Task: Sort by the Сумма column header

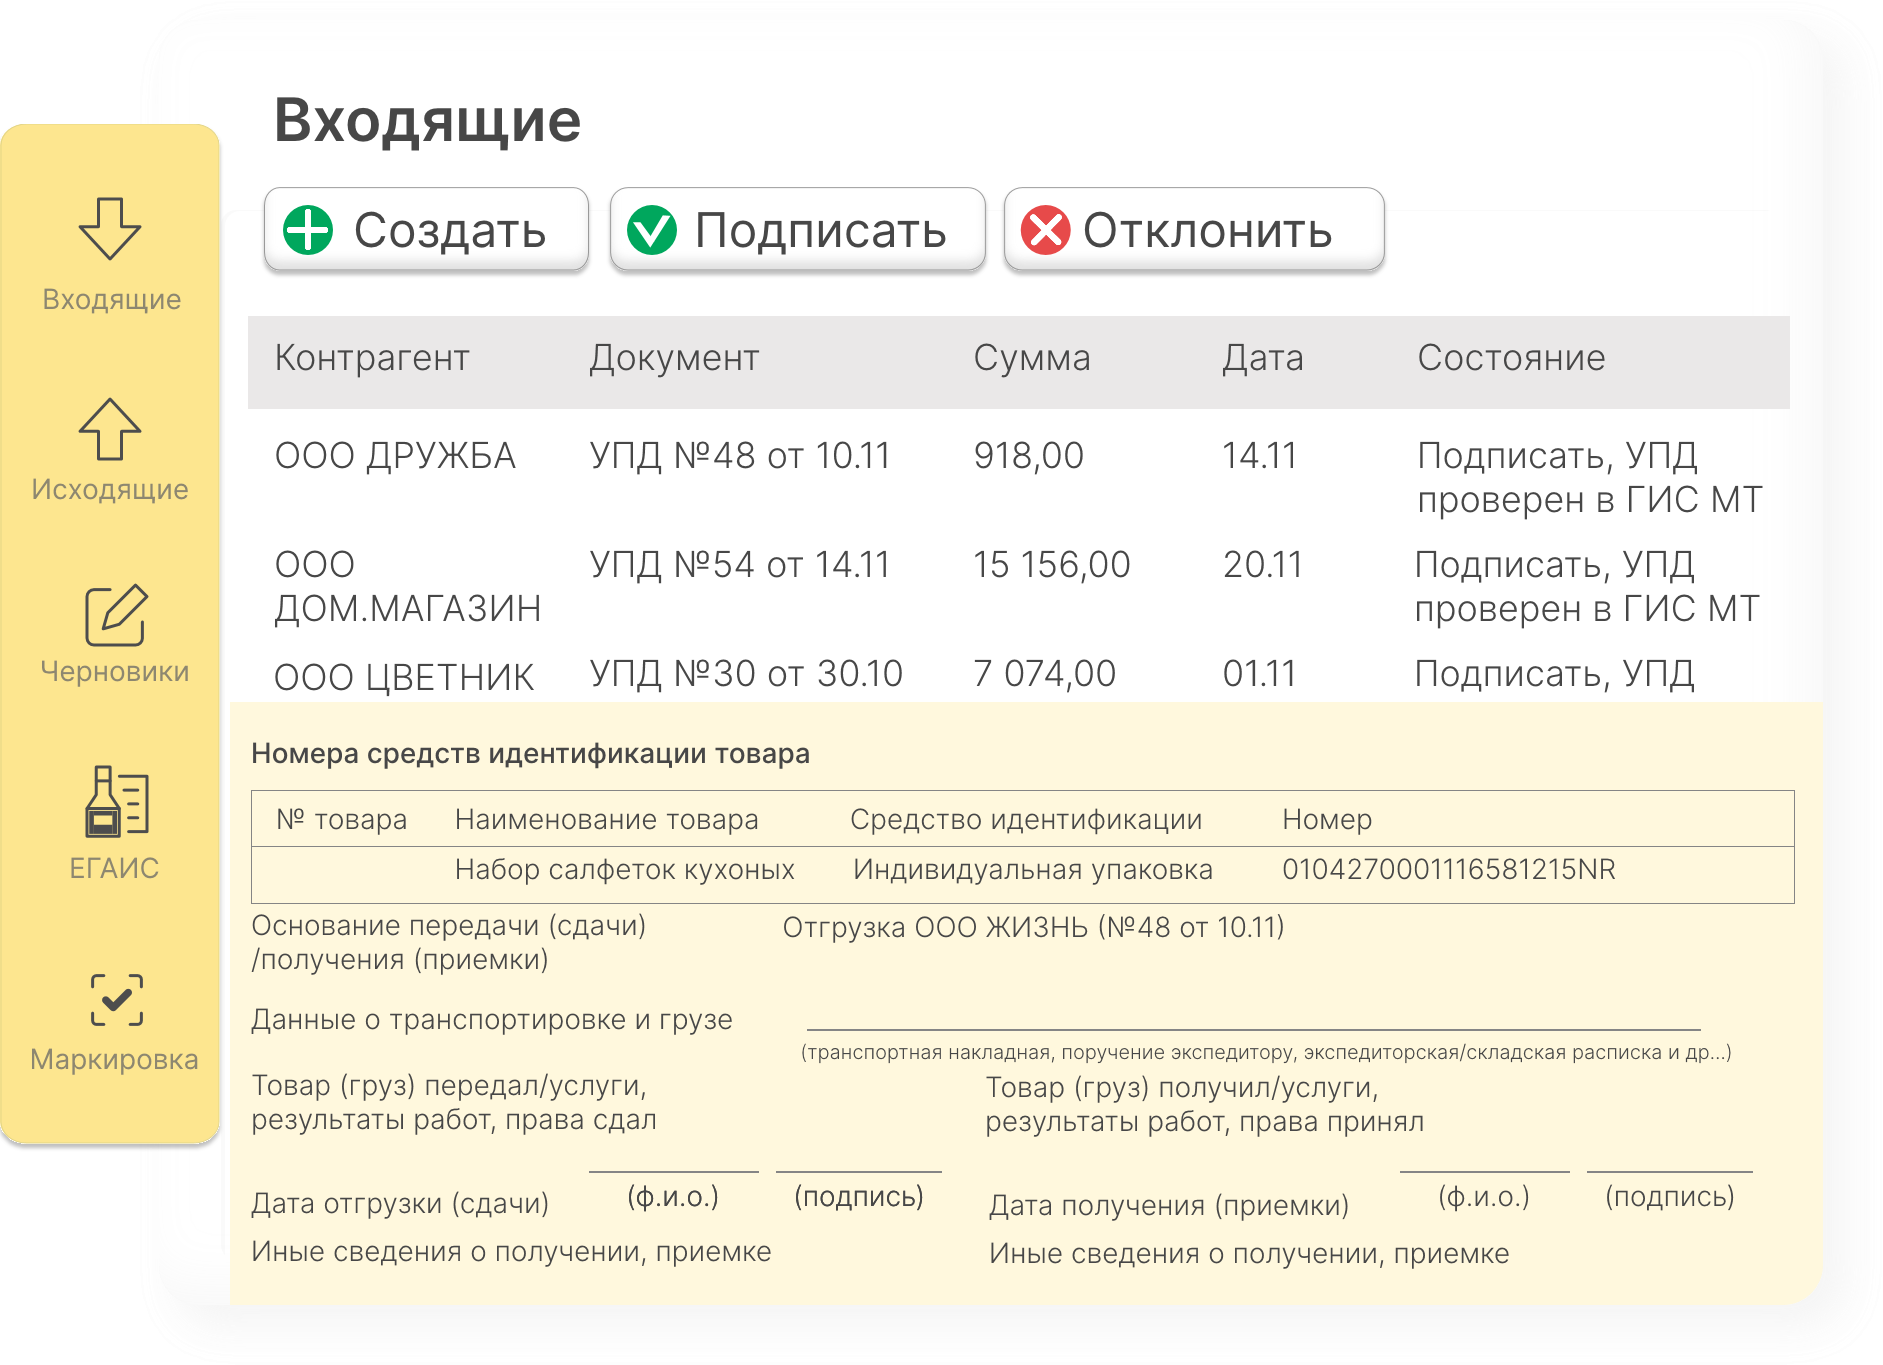Action: [x=1031, y=358]
